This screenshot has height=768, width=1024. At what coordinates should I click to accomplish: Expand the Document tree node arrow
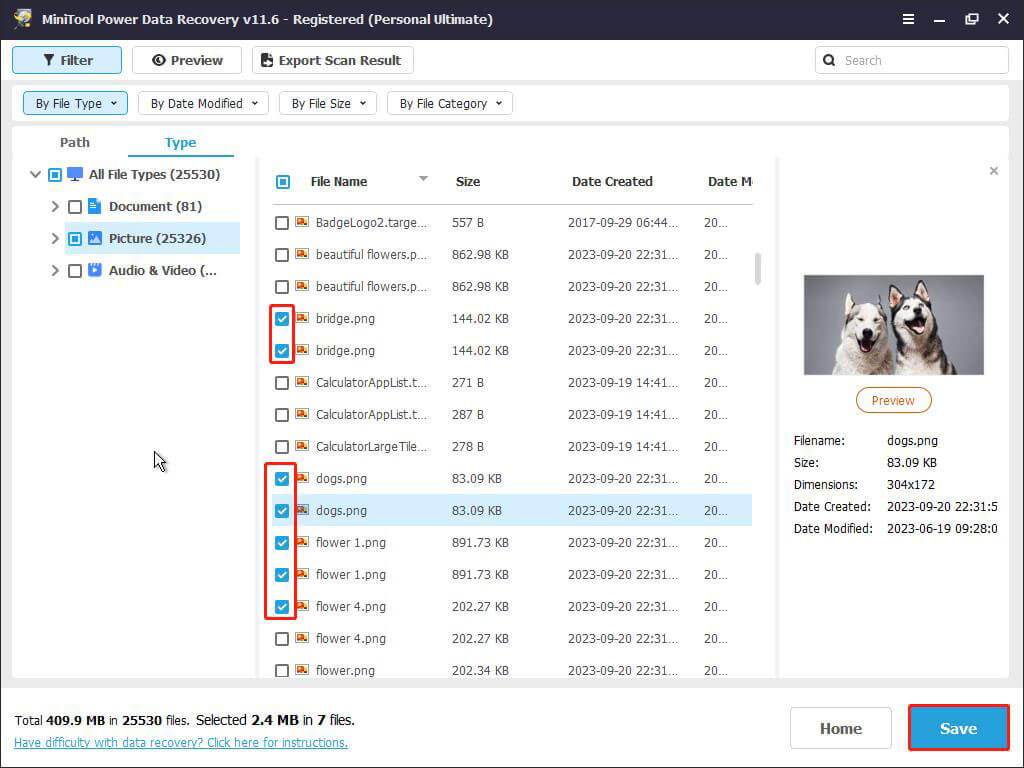[55, 206]
